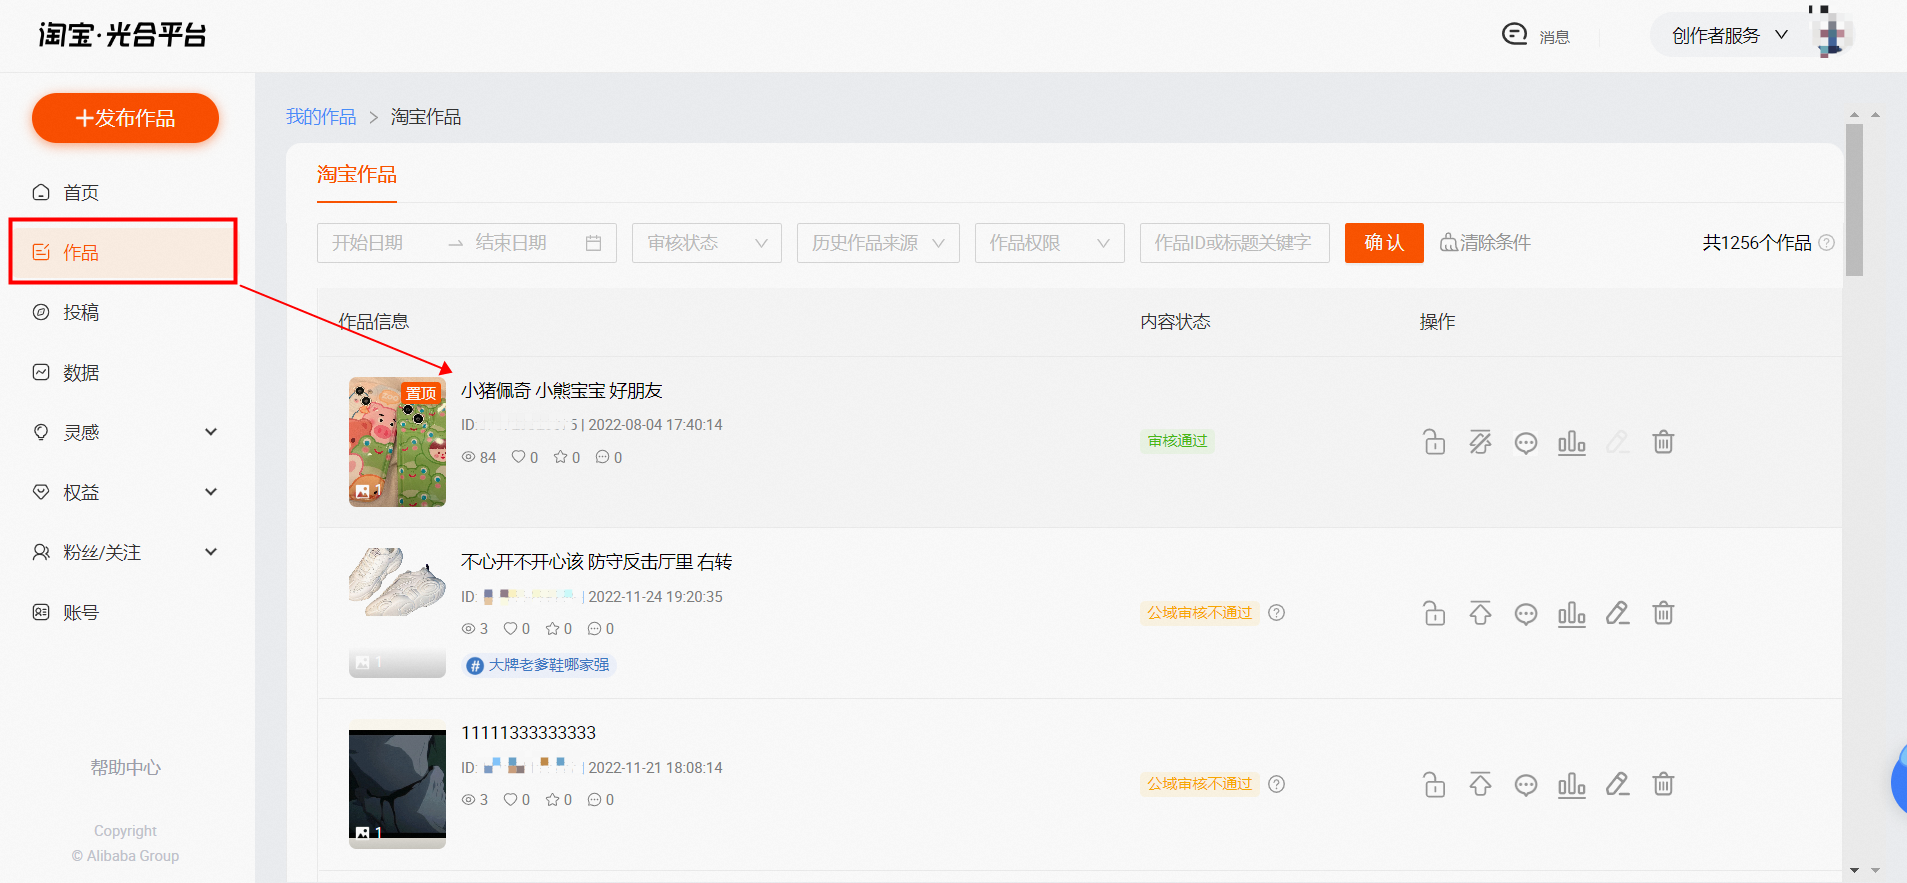Click pin-to-top arrow icon for second work

point(1480,613)
